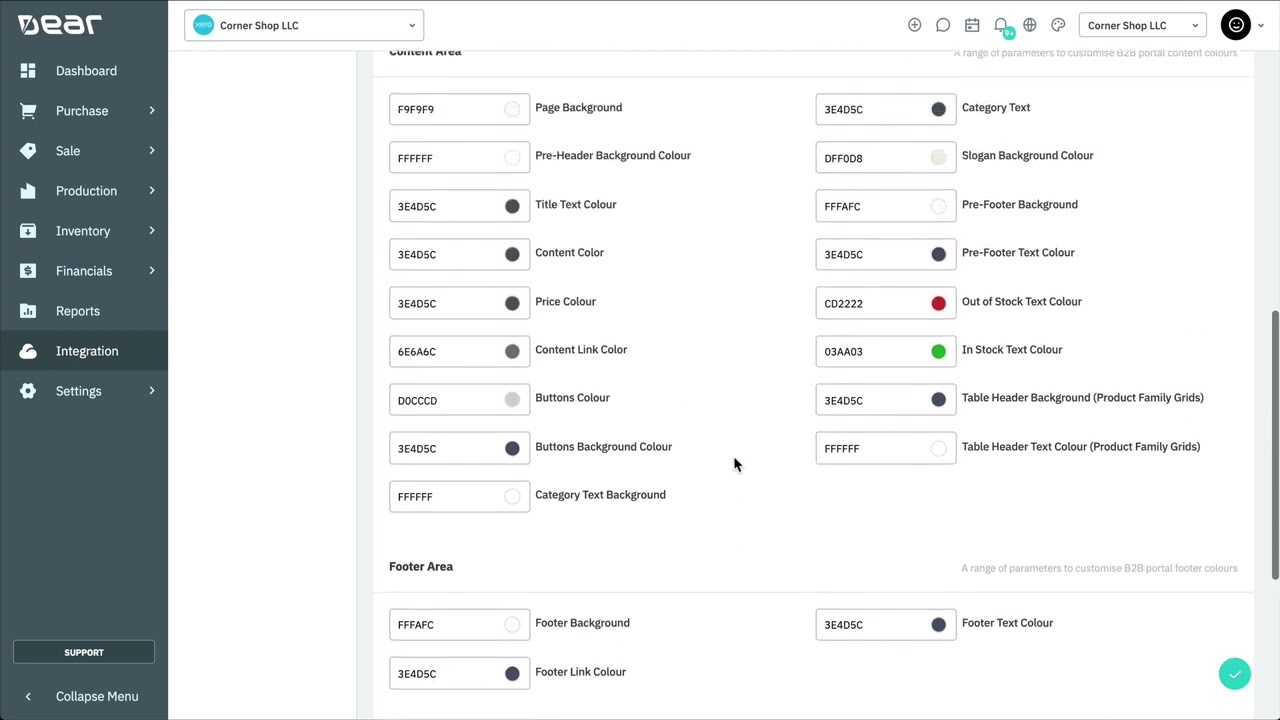The height and width of the screenshot is (720, 1280).
Task: Click the Reports chart icon
Action: click(28, 311)
